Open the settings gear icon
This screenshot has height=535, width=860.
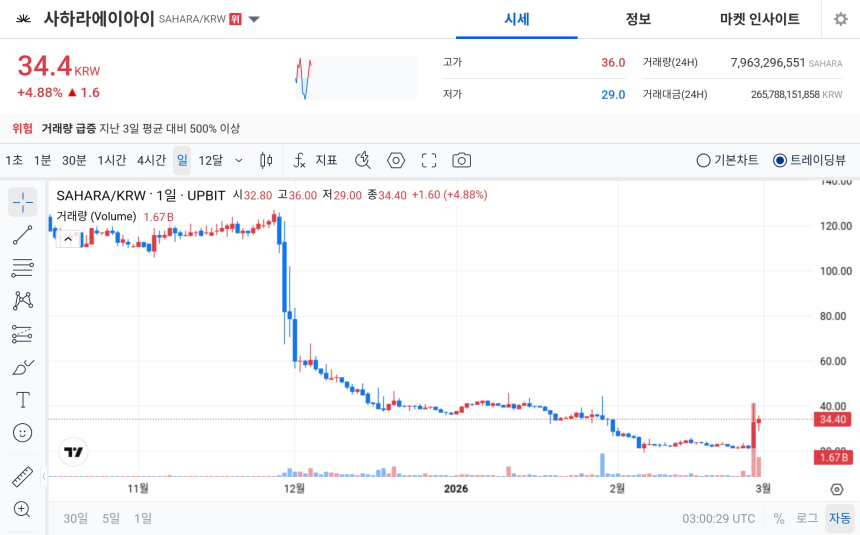click(x=840, y=19)
